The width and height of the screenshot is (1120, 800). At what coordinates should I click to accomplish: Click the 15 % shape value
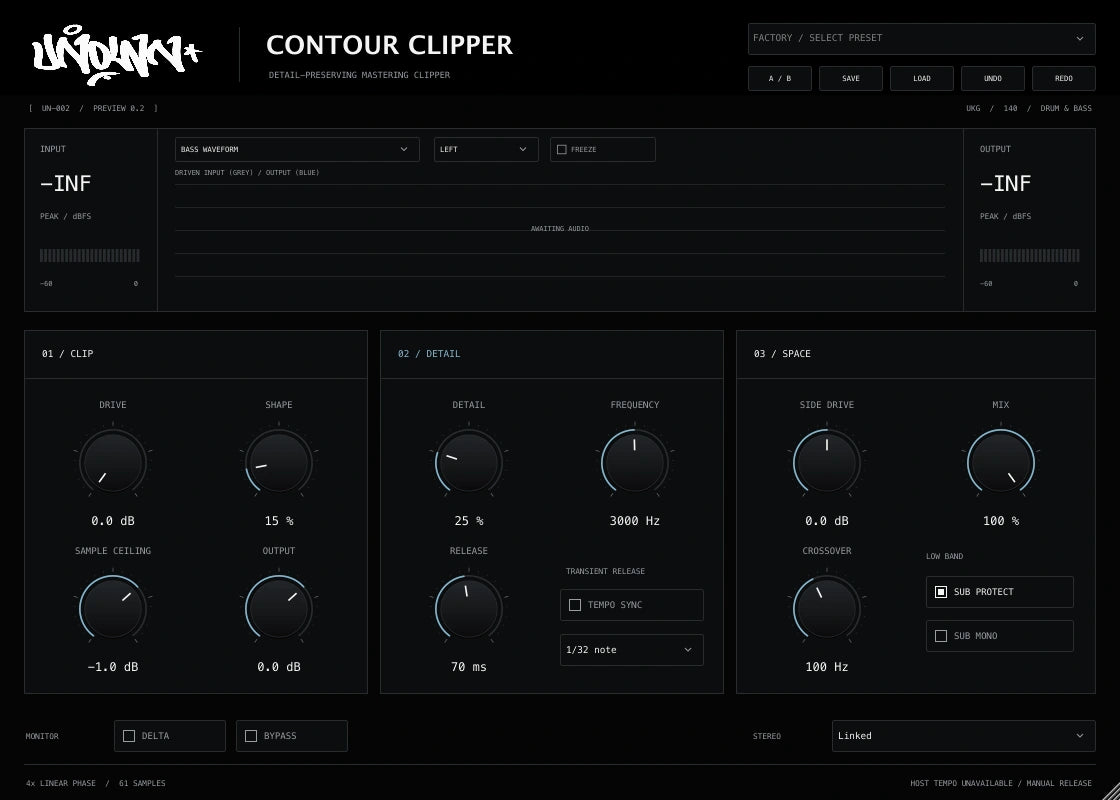coord(279,521)
